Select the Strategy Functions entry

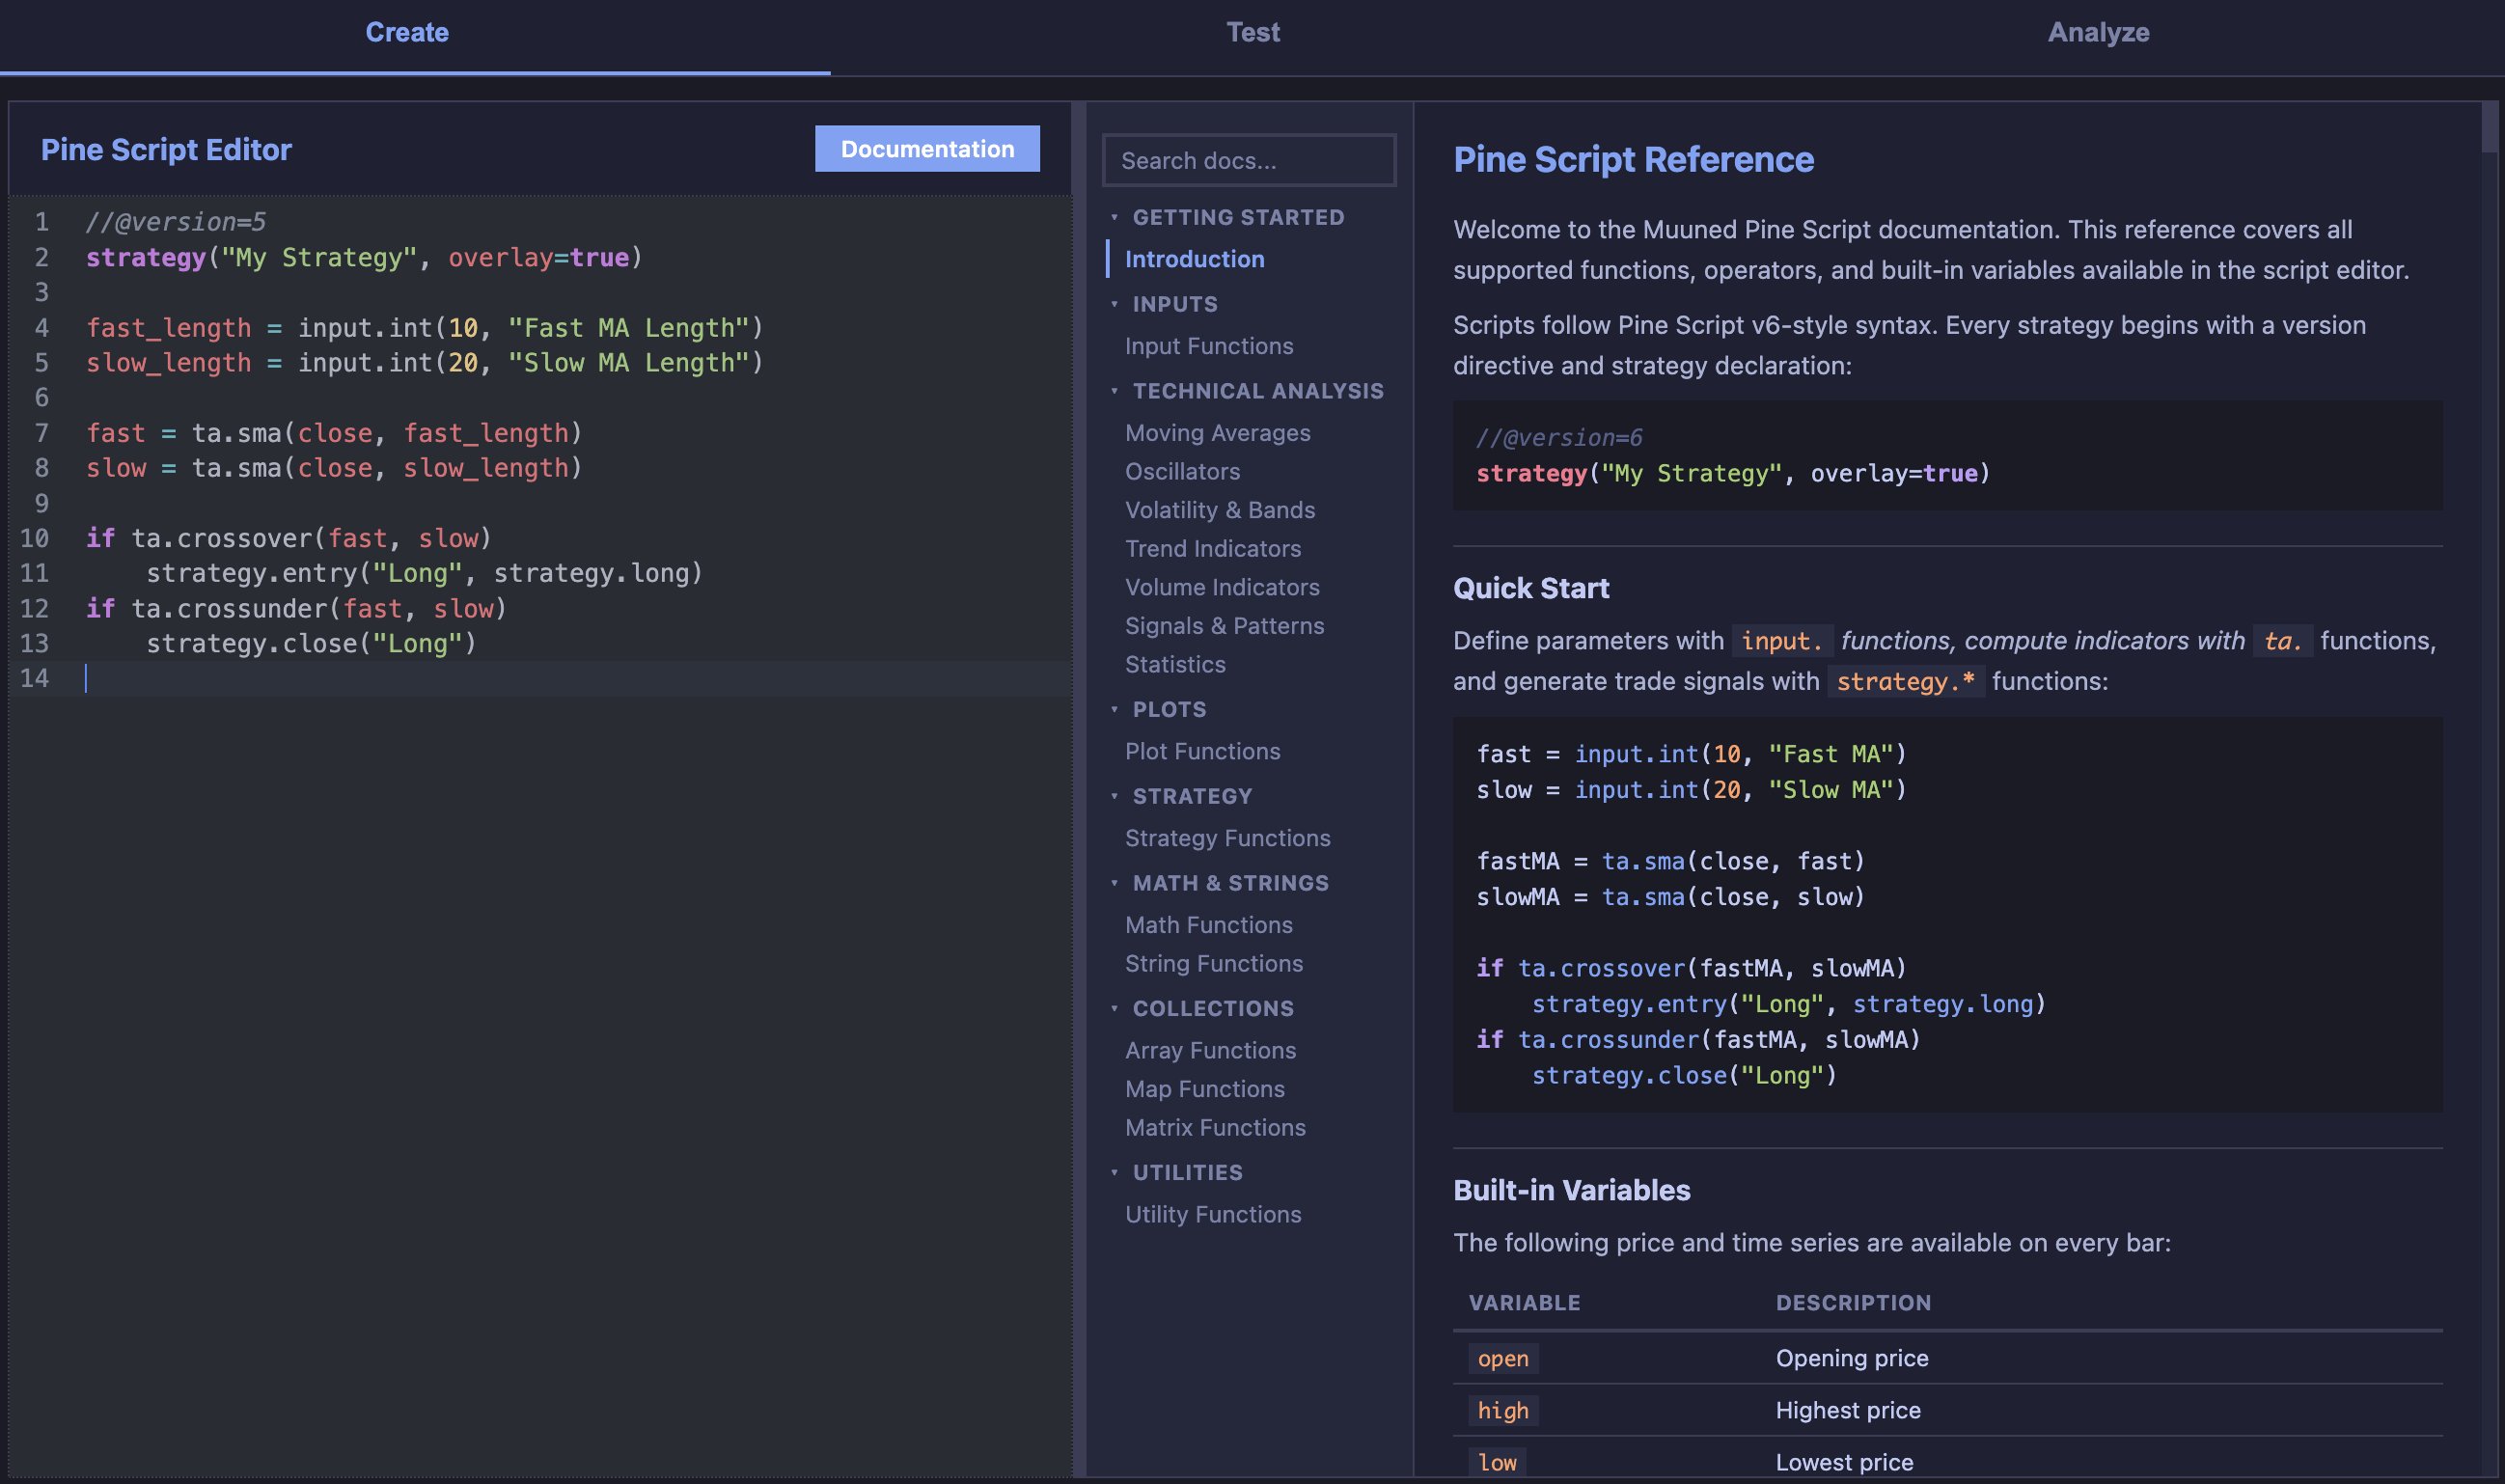point(1228,837)
